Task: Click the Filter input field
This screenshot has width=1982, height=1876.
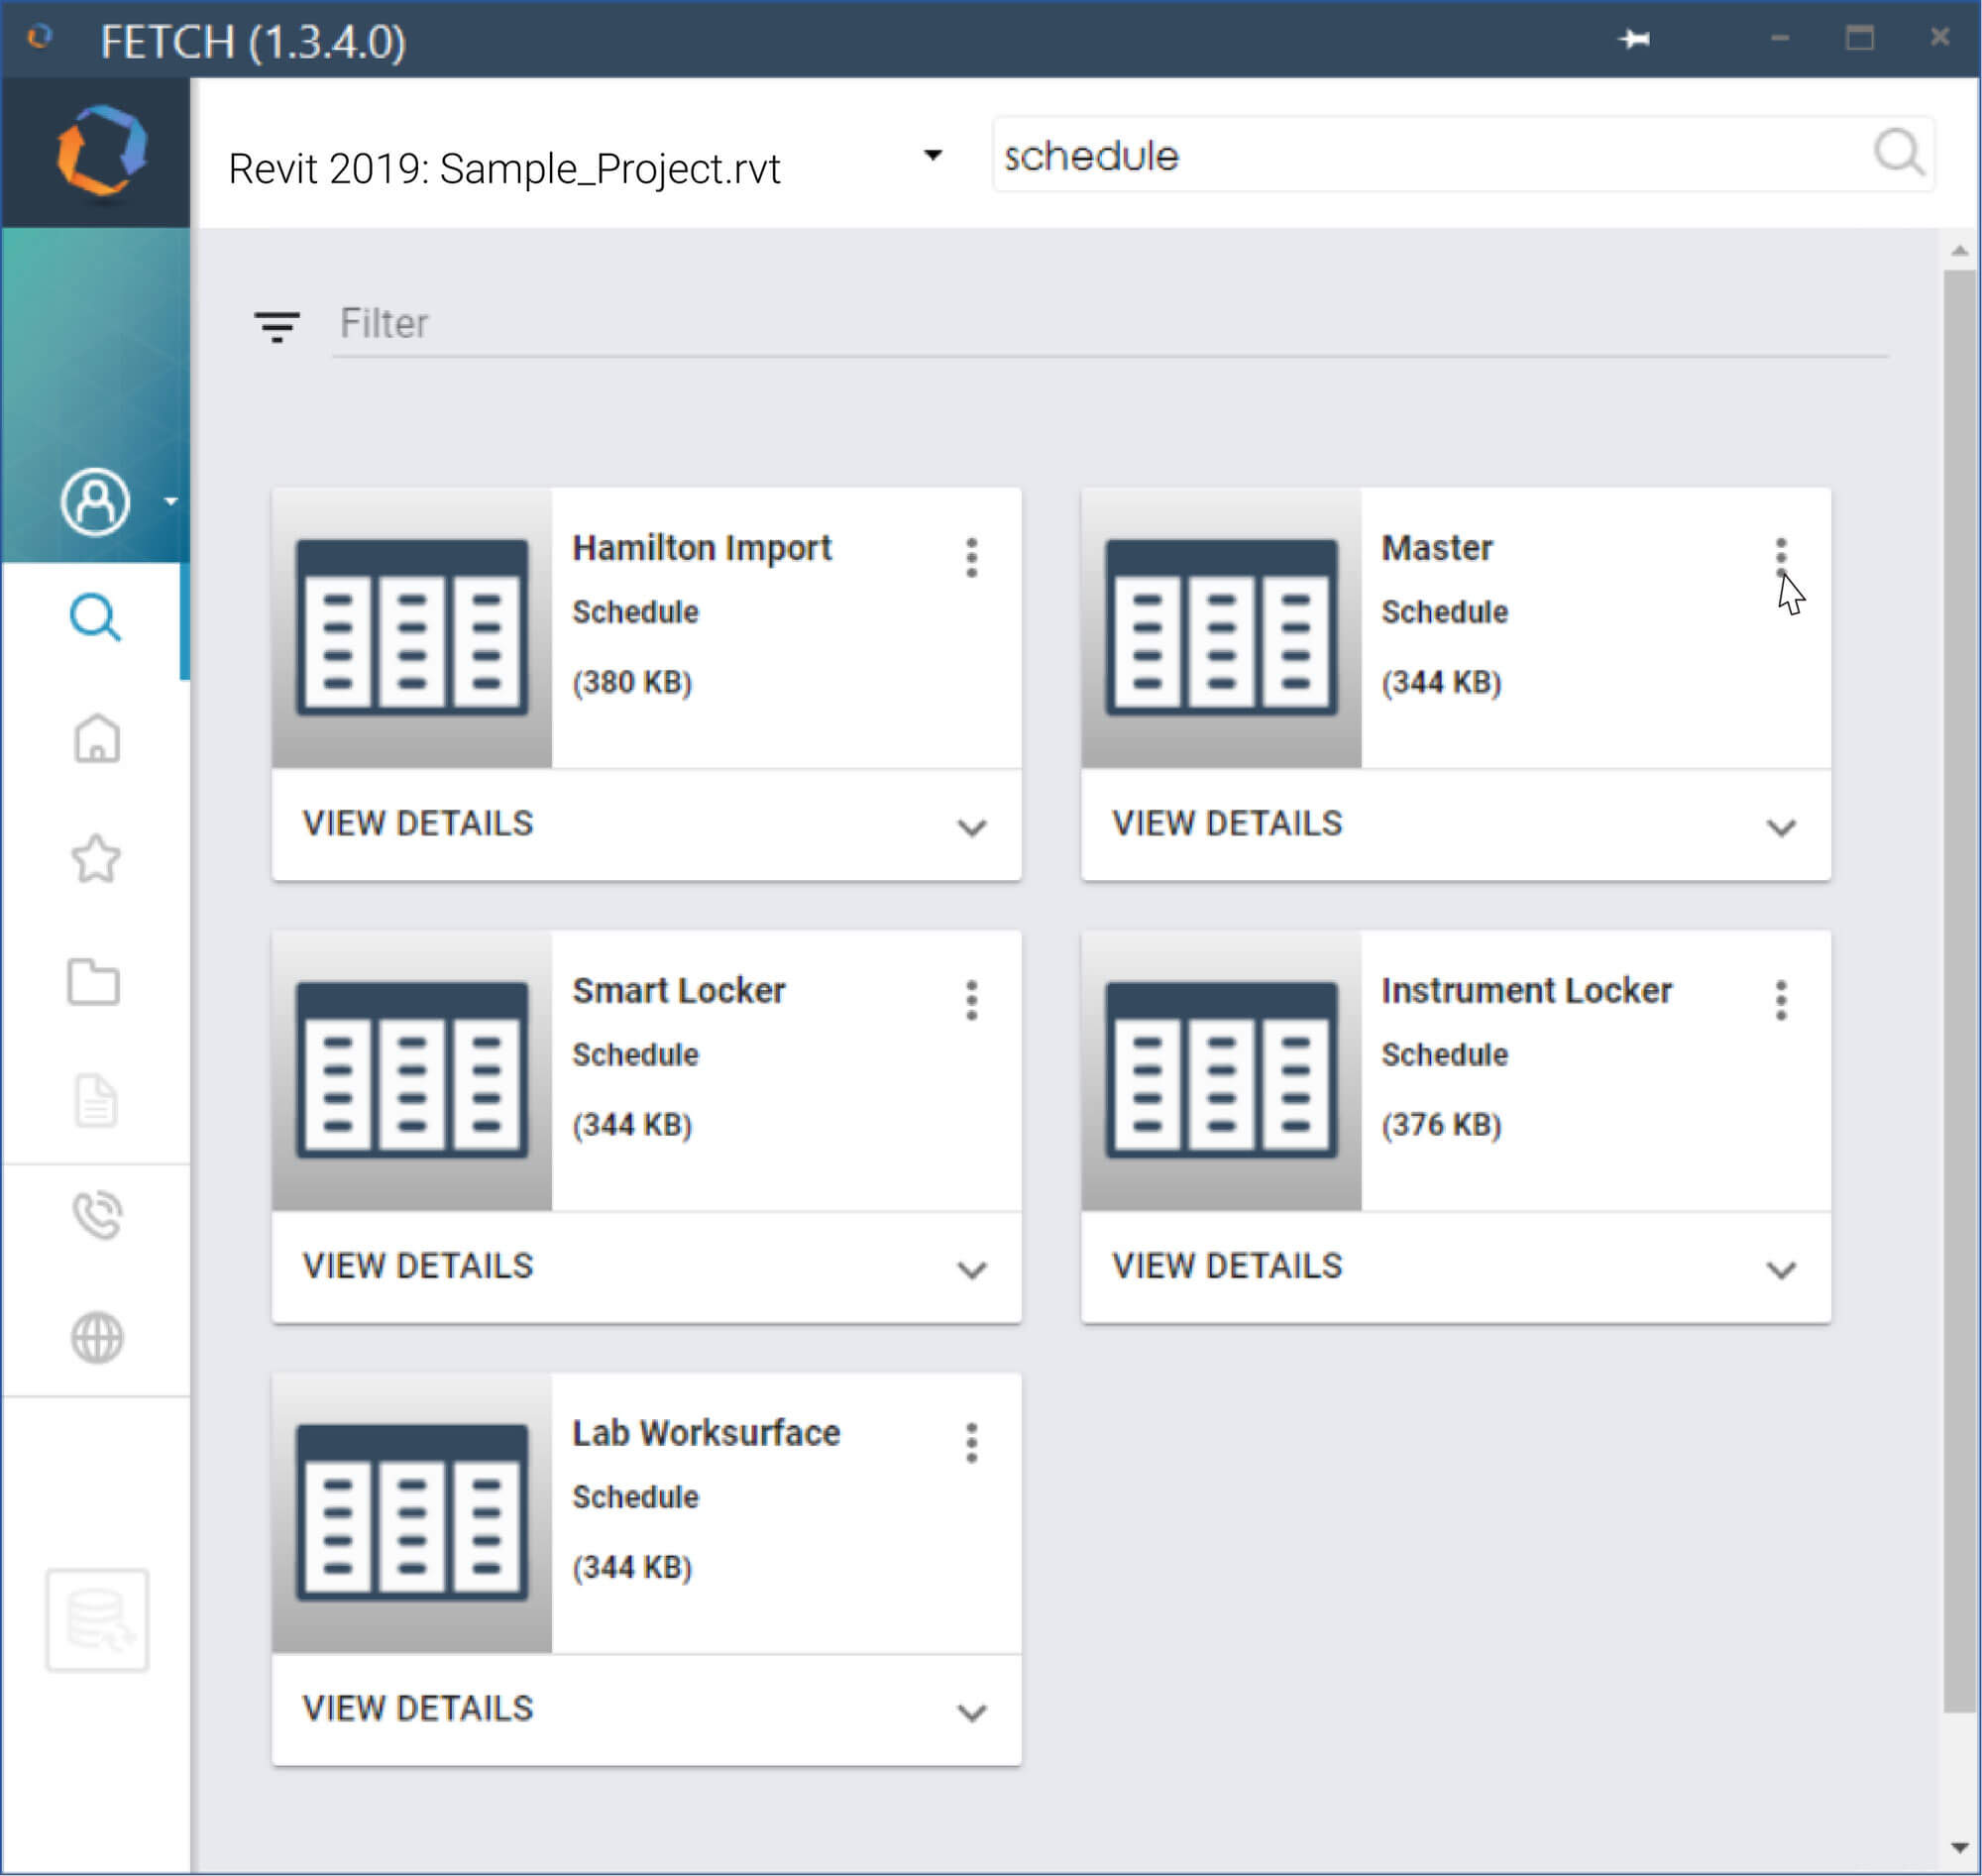Action: (x=1110, y=324)
